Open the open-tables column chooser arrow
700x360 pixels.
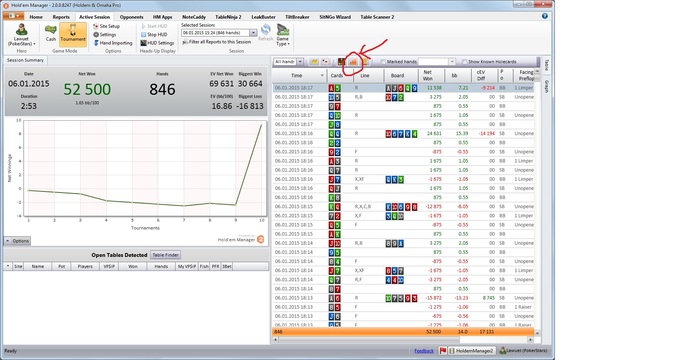[7, 266]
